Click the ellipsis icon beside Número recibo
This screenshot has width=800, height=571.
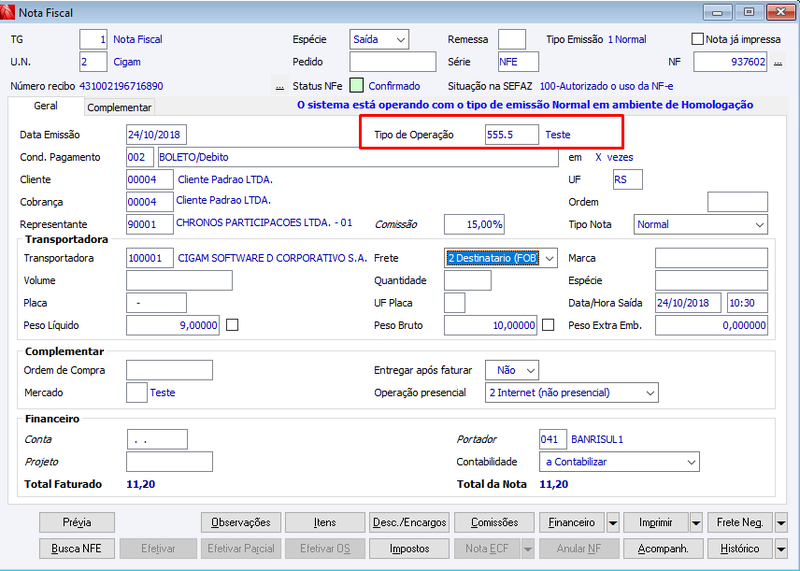point(280,86)
